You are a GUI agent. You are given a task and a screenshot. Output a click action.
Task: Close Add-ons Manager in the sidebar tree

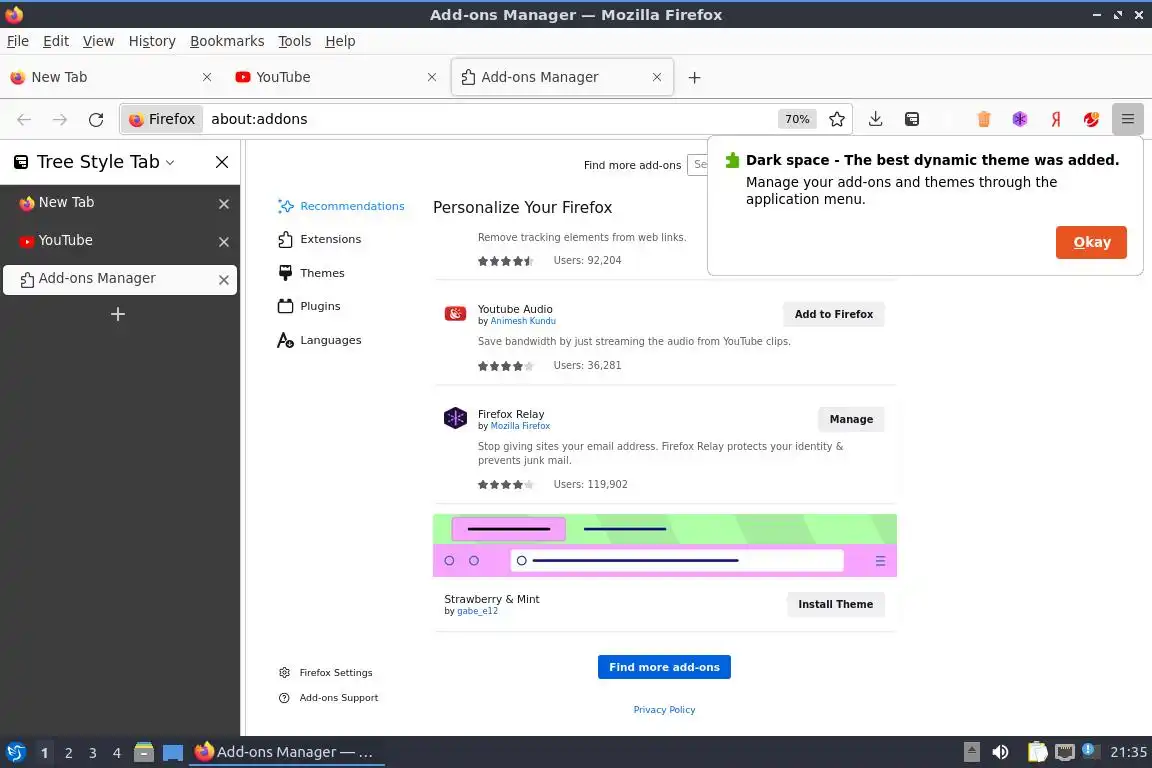(x=224, y=280)
